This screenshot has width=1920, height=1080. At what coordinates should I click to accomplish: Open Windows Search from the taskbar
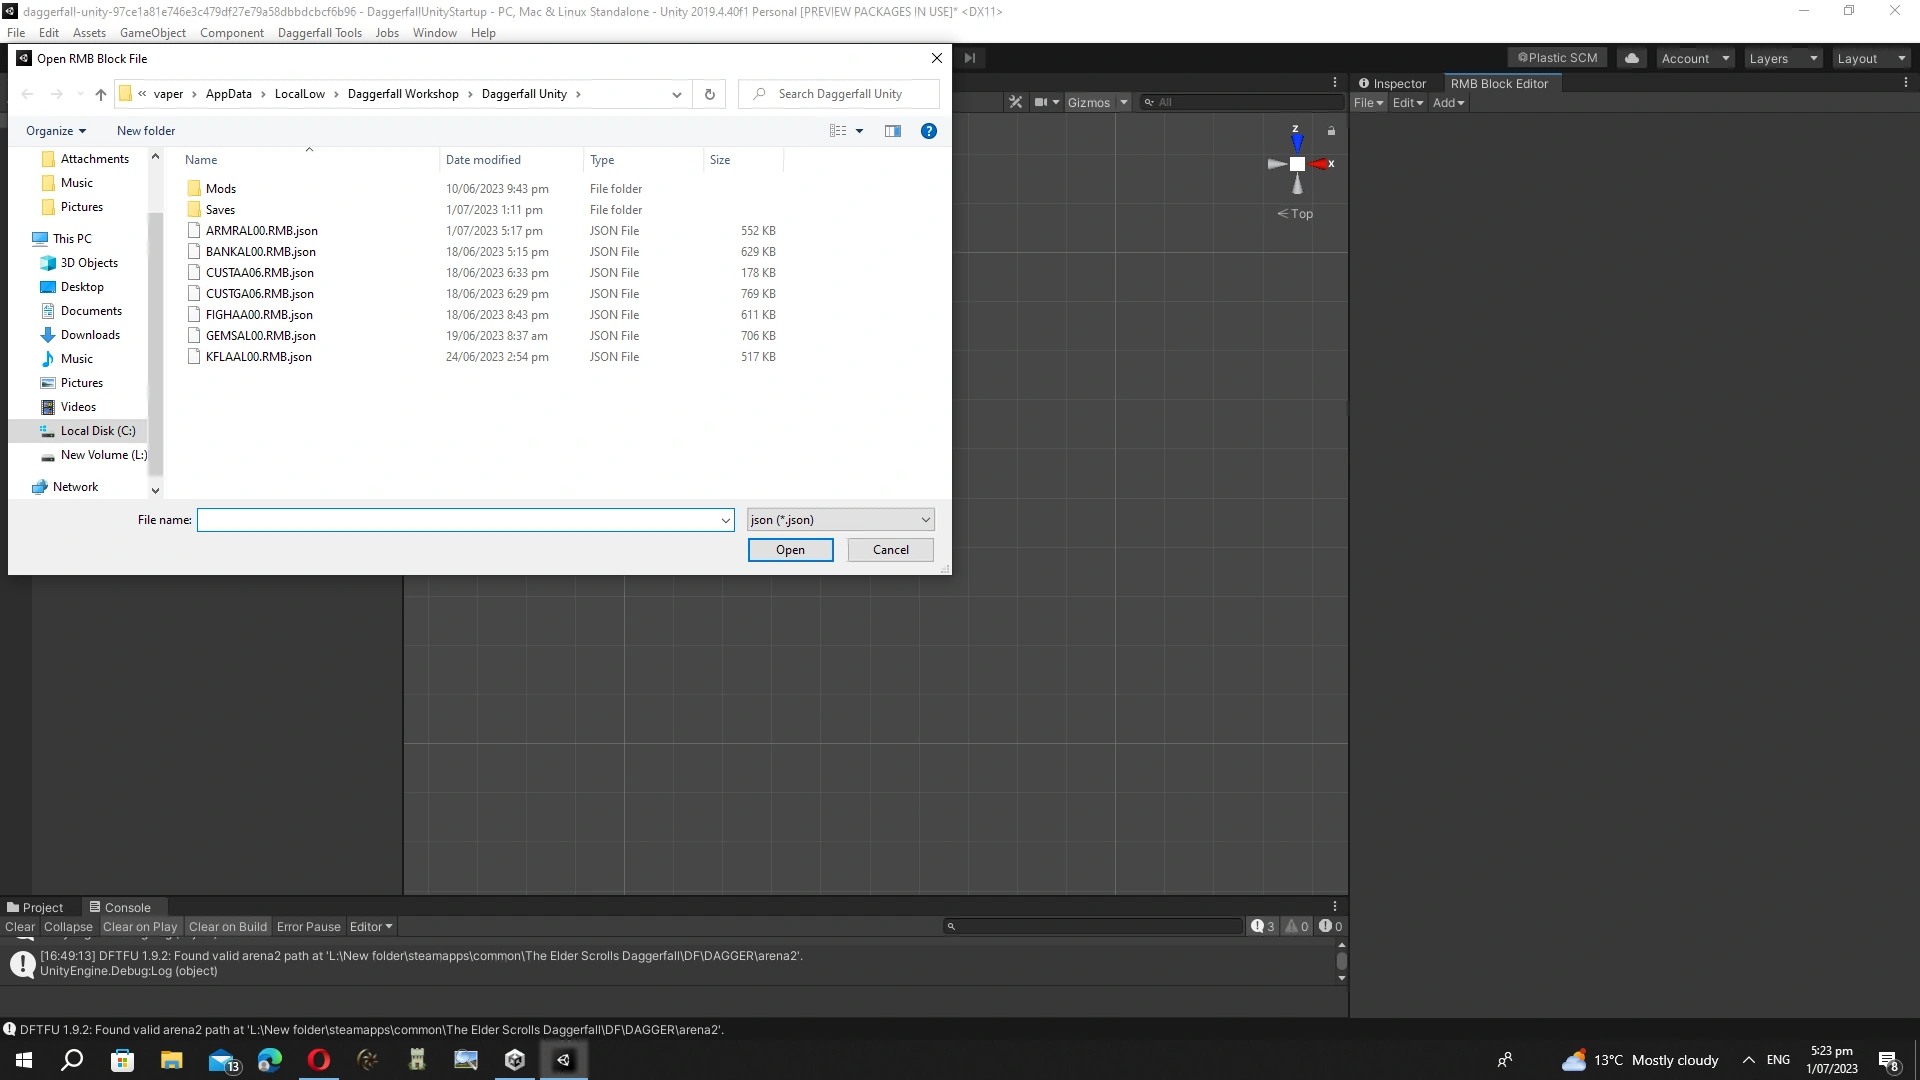coord(72,1060)
